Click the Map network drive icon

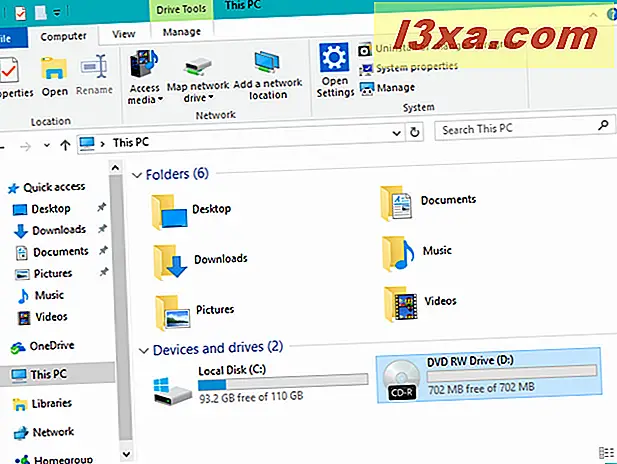(198, 67)
